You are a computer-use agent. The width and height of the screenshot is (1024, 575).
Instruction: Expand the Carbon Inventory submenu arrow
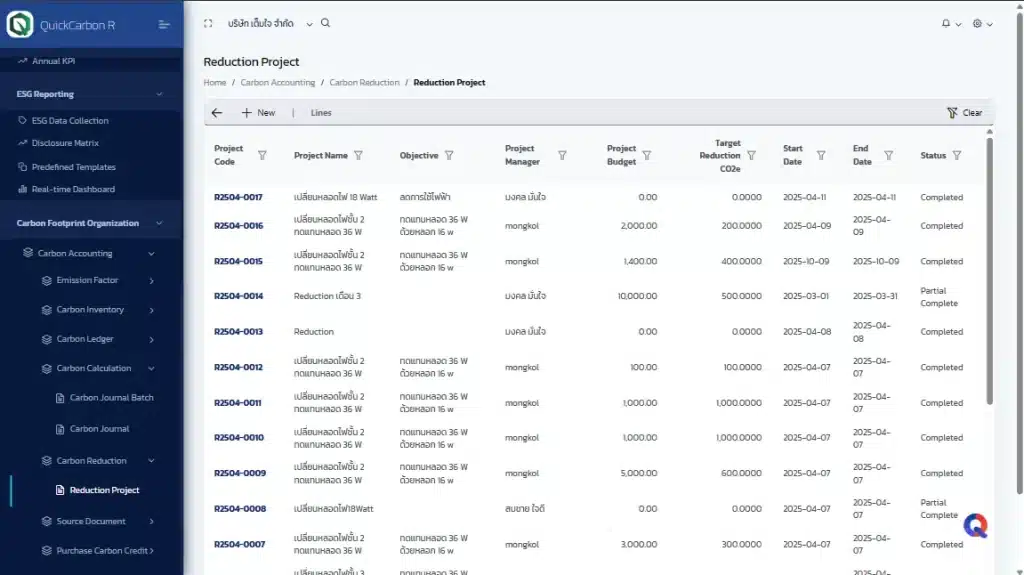click(152, 310)
